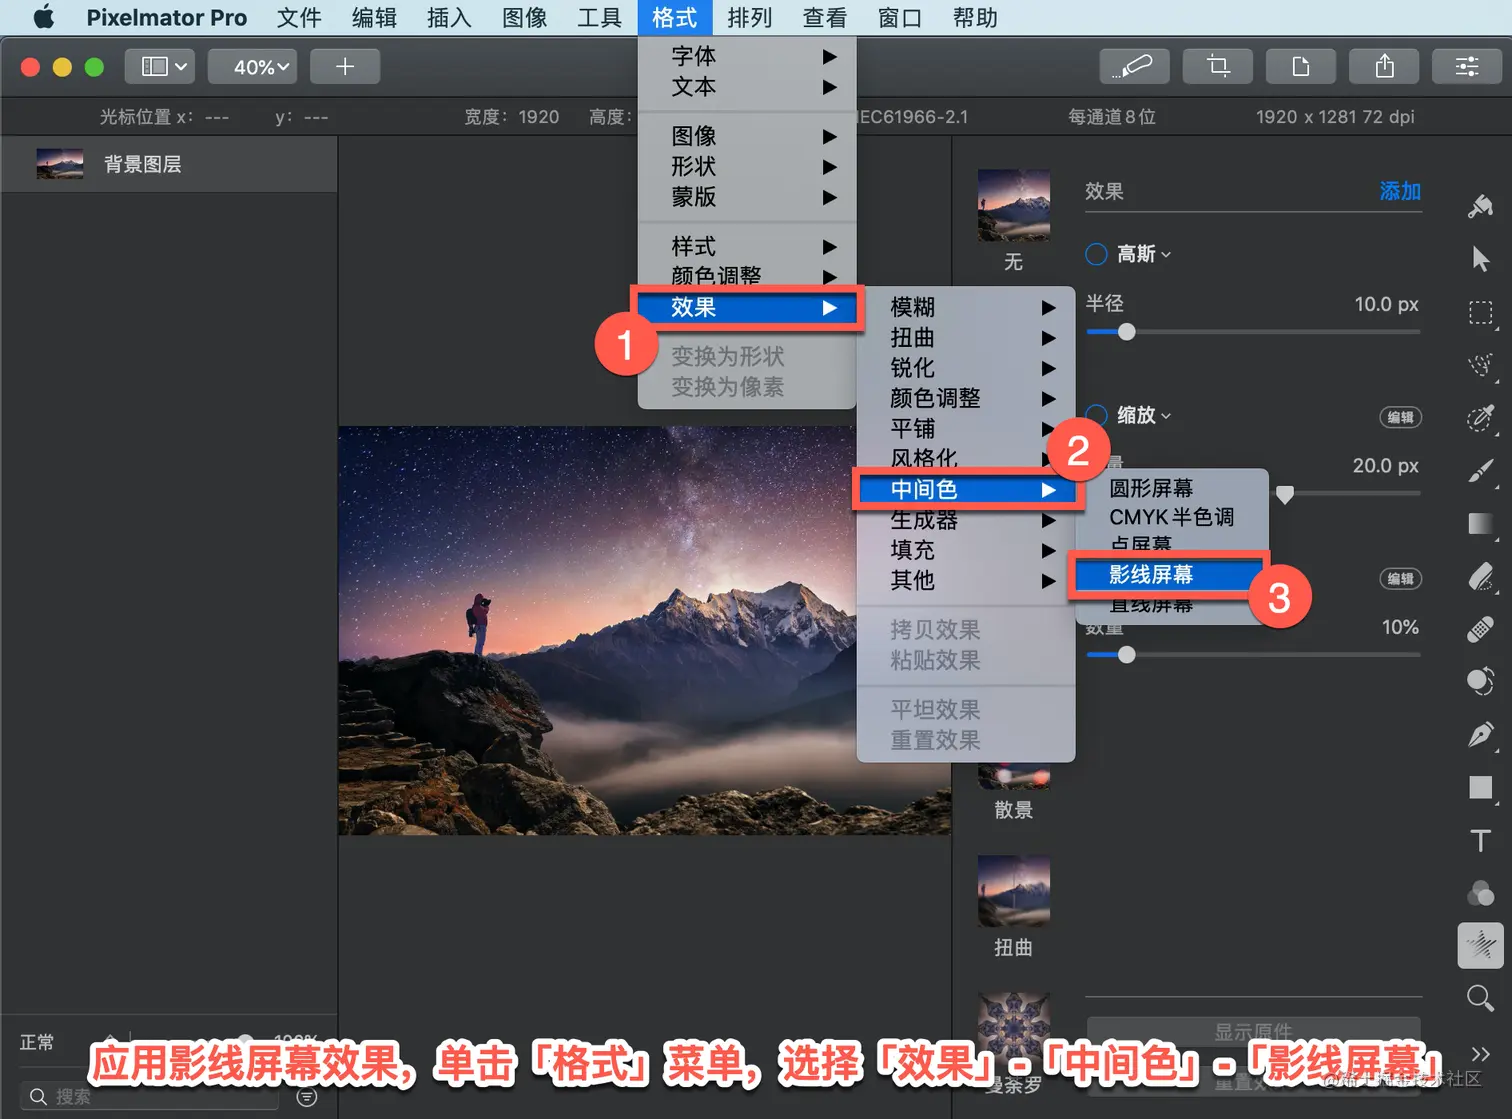Select the Style paint bucket tool
The height and width of the screenshot is (1119, 1512).
[1481, 207]
